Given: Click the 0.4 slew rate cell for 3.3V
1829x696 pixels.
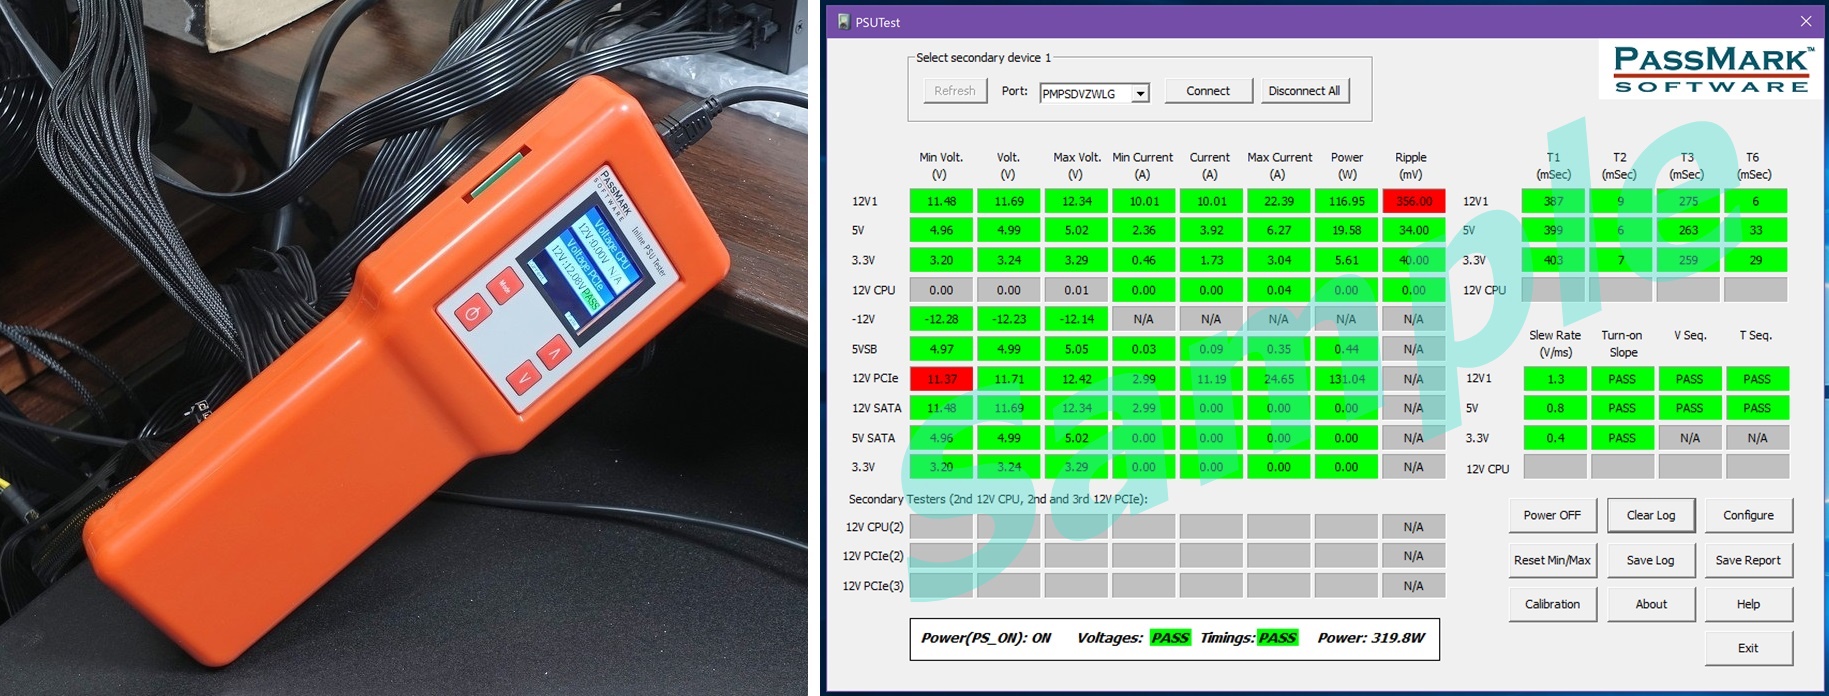Looking at the screenshot, I should point(1555,438).
